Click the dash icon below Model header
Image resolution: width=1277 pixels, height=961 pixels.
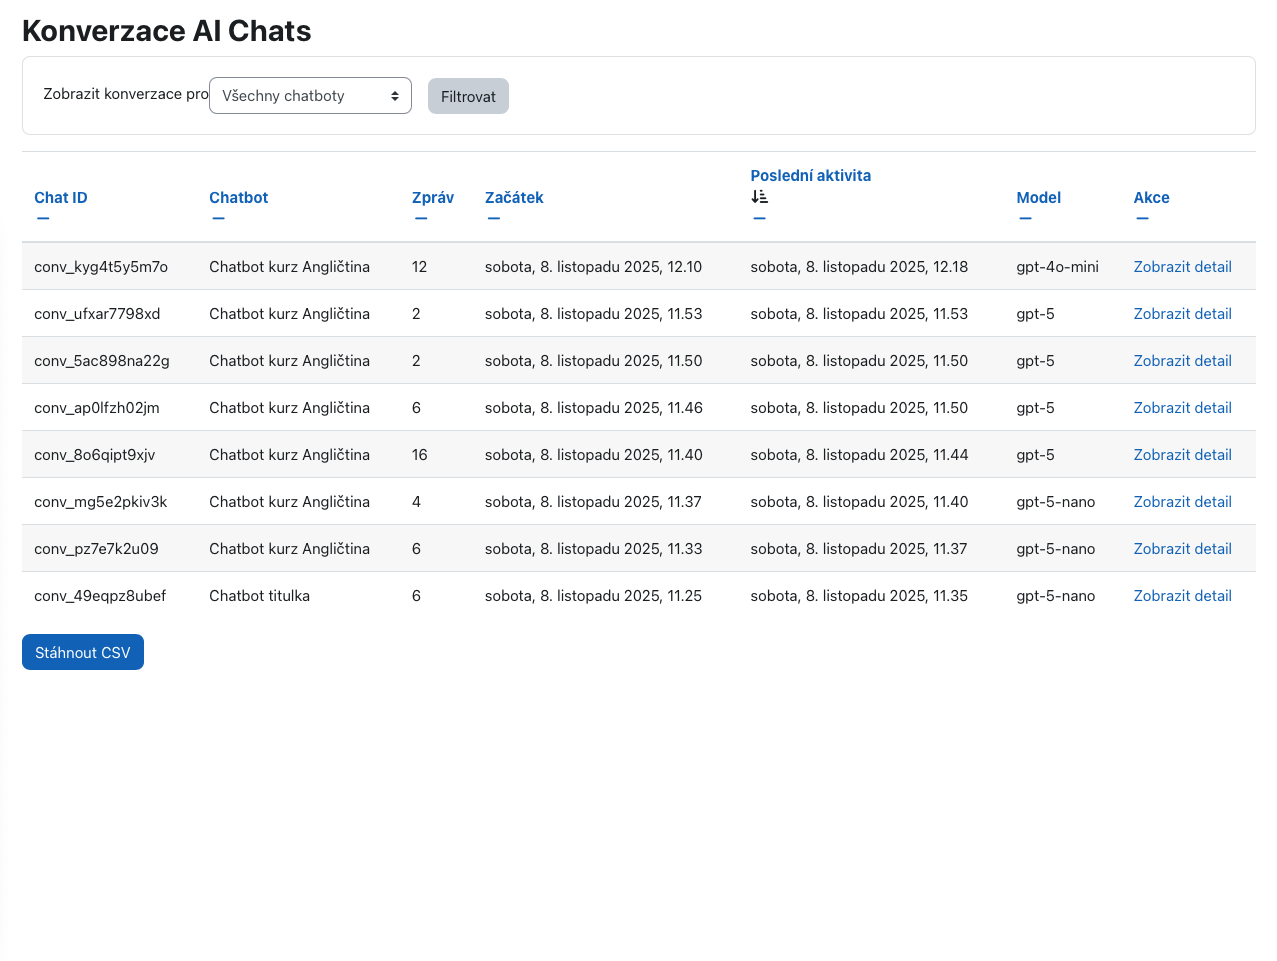[1025, 219]
